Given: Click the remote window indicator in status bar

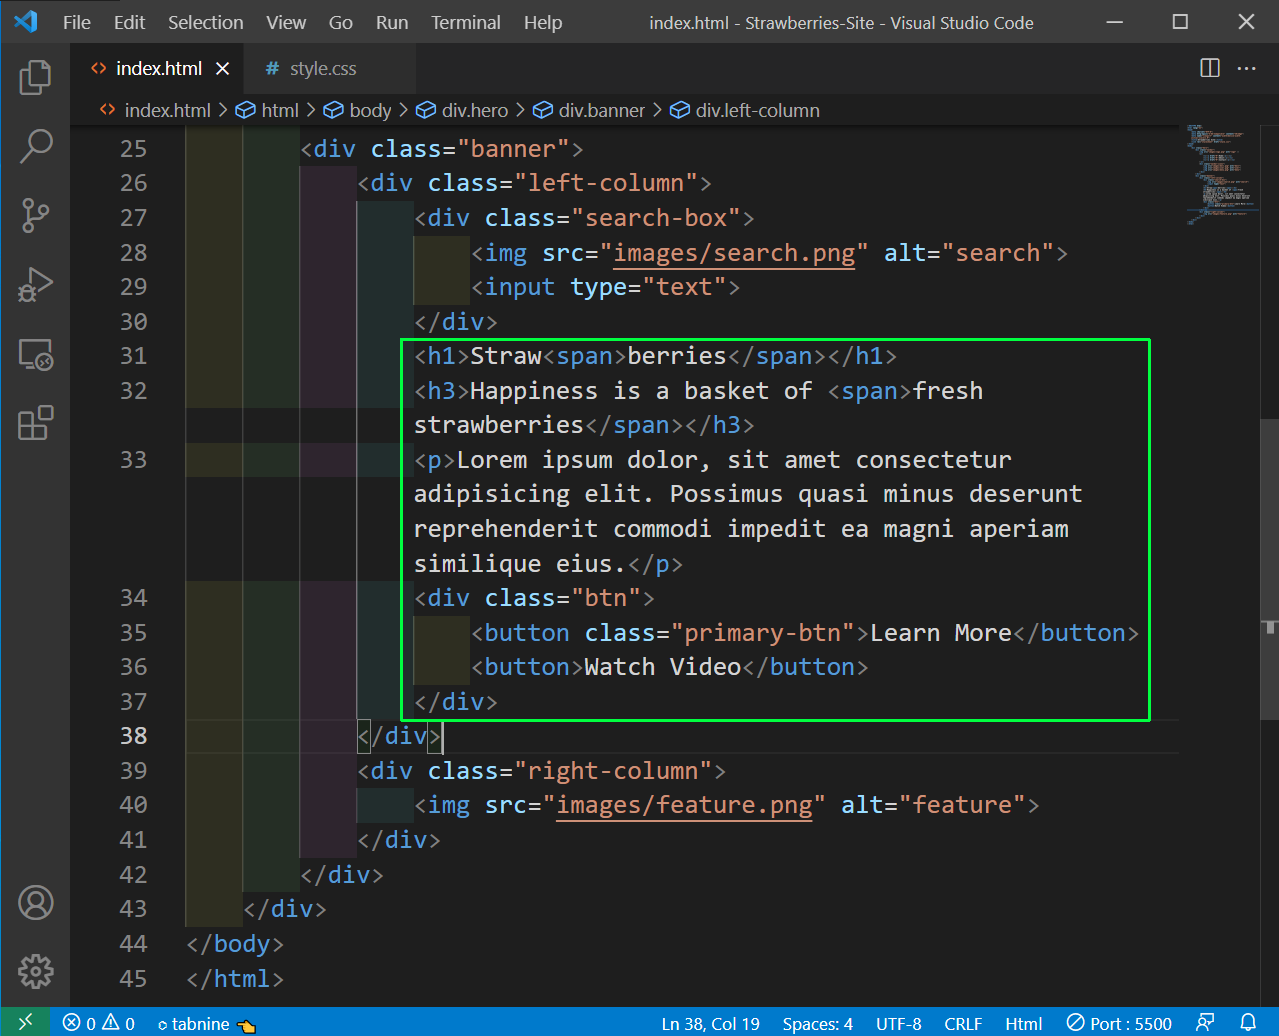Looking at the screenshot, I should click(25, 1023).
